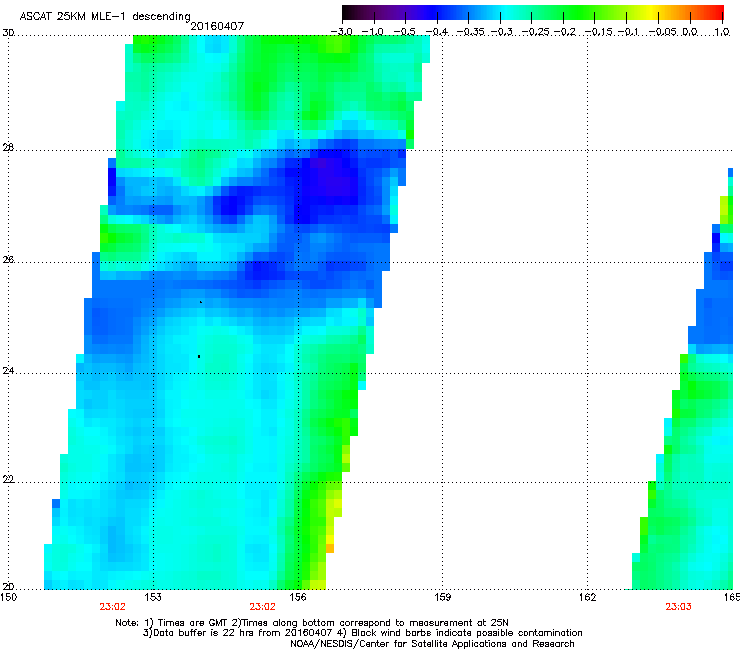This screenshot has height=650, width=740.
Task: Click the note line about Times are GMT
Action: (x=312, y=623)
